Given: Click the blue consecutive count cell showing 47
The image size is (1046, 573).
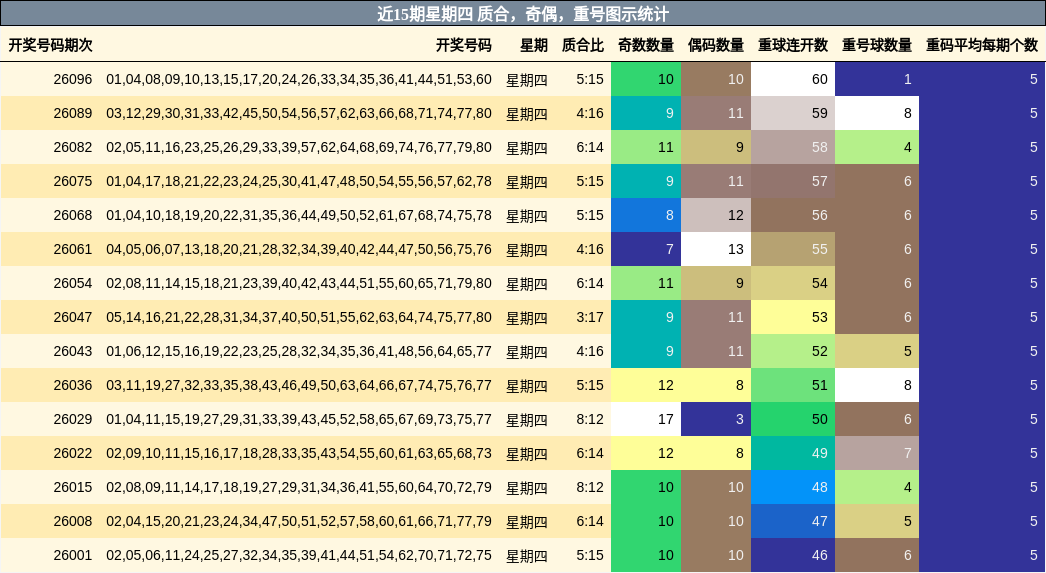Looking at the screenshot, I should point(793,522).
